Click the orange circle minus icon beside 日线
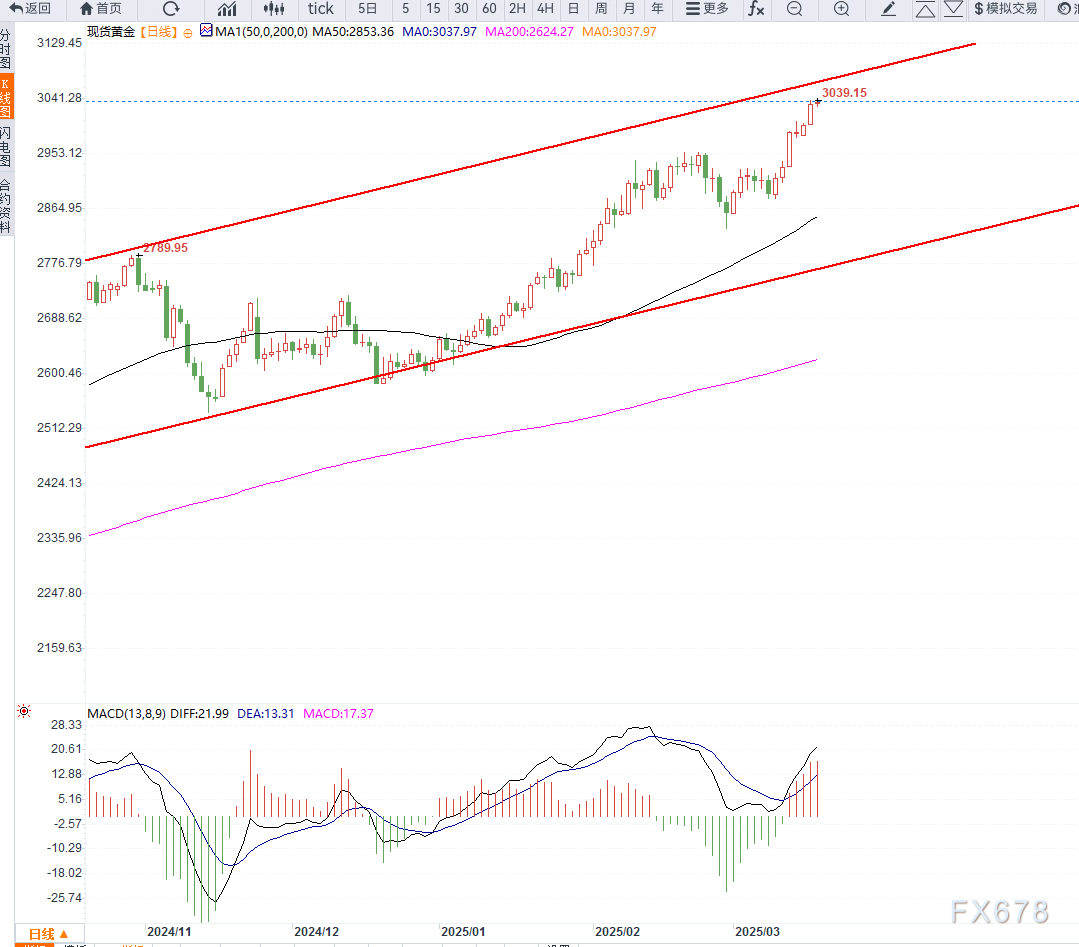This screenshot has width=1079, height=947. [x=189, y=32]
